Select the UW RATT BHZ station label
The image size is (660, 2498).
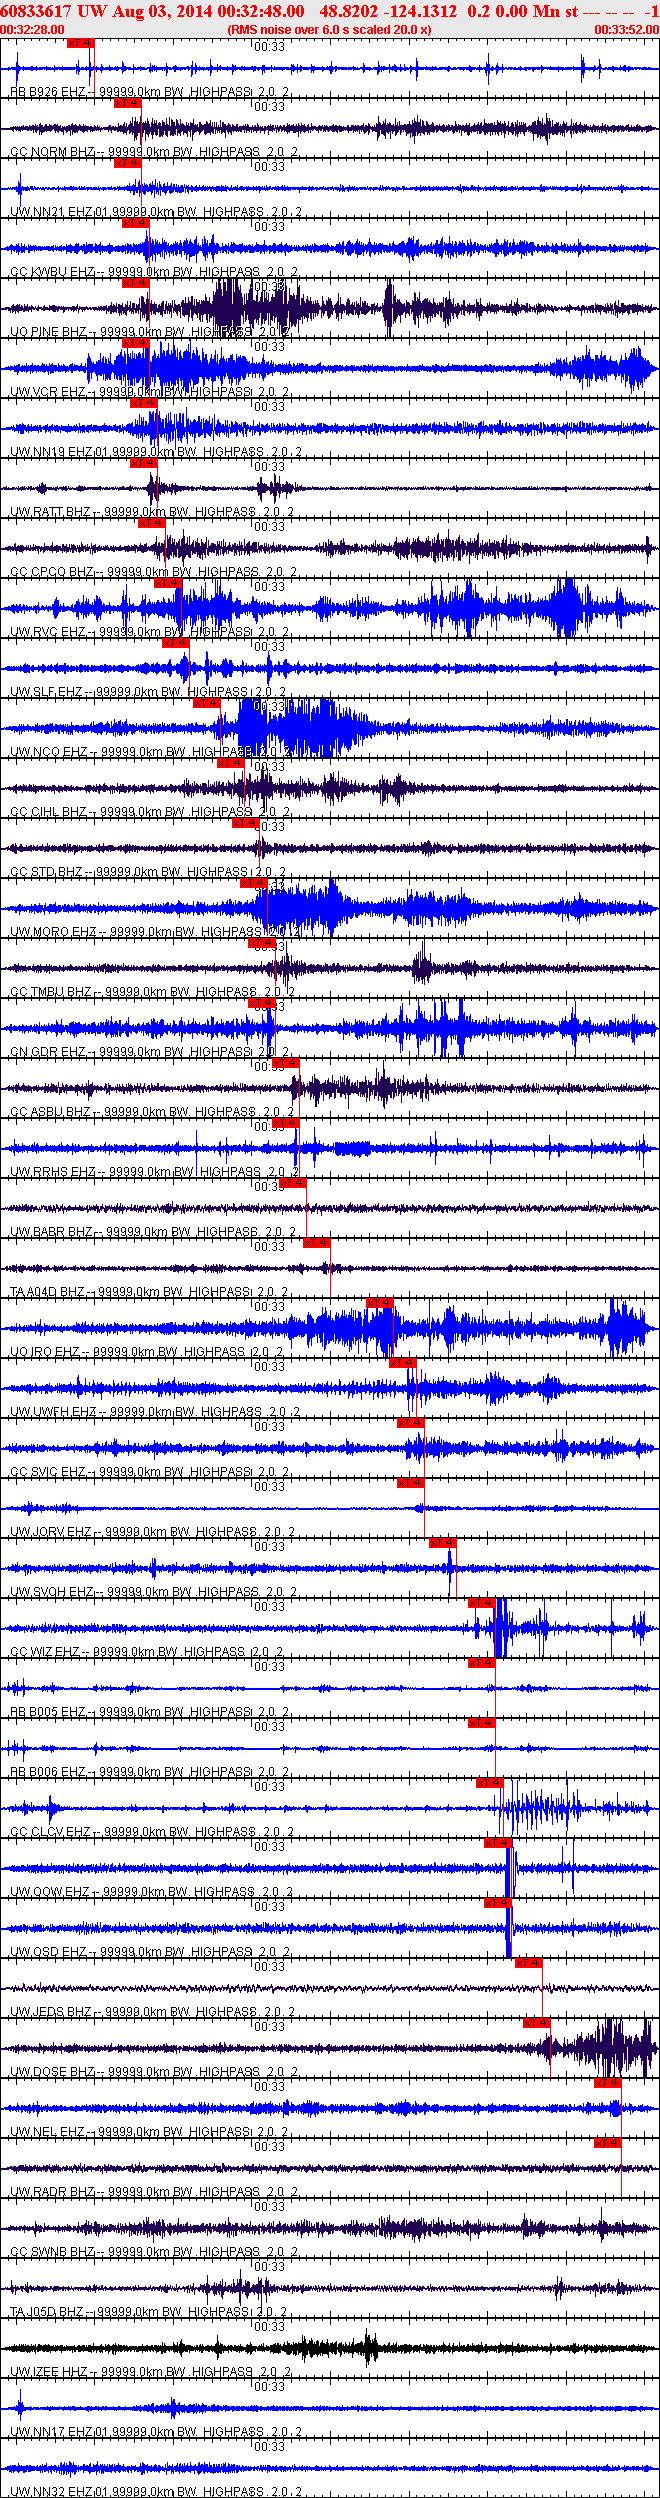click(152, 512)
